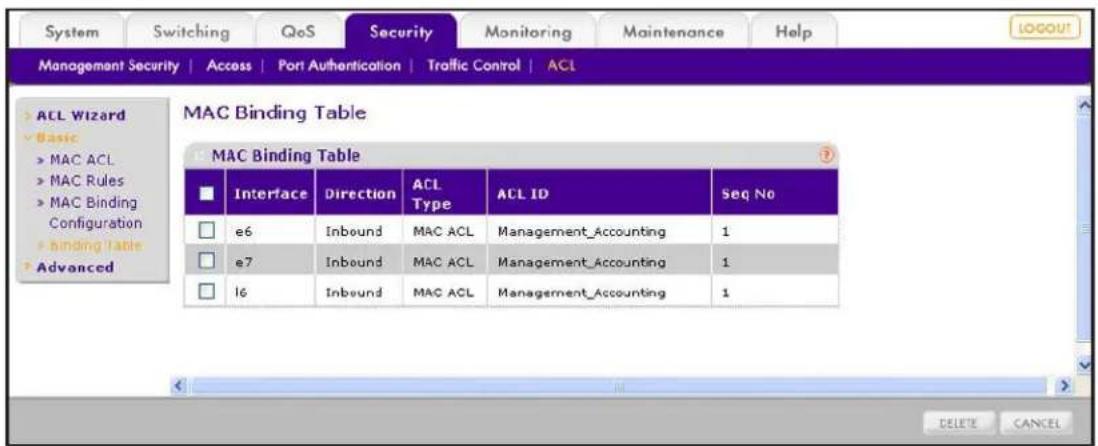
Task: Click Management_Accounting in the e7 row
Action: tap(581, 263)
